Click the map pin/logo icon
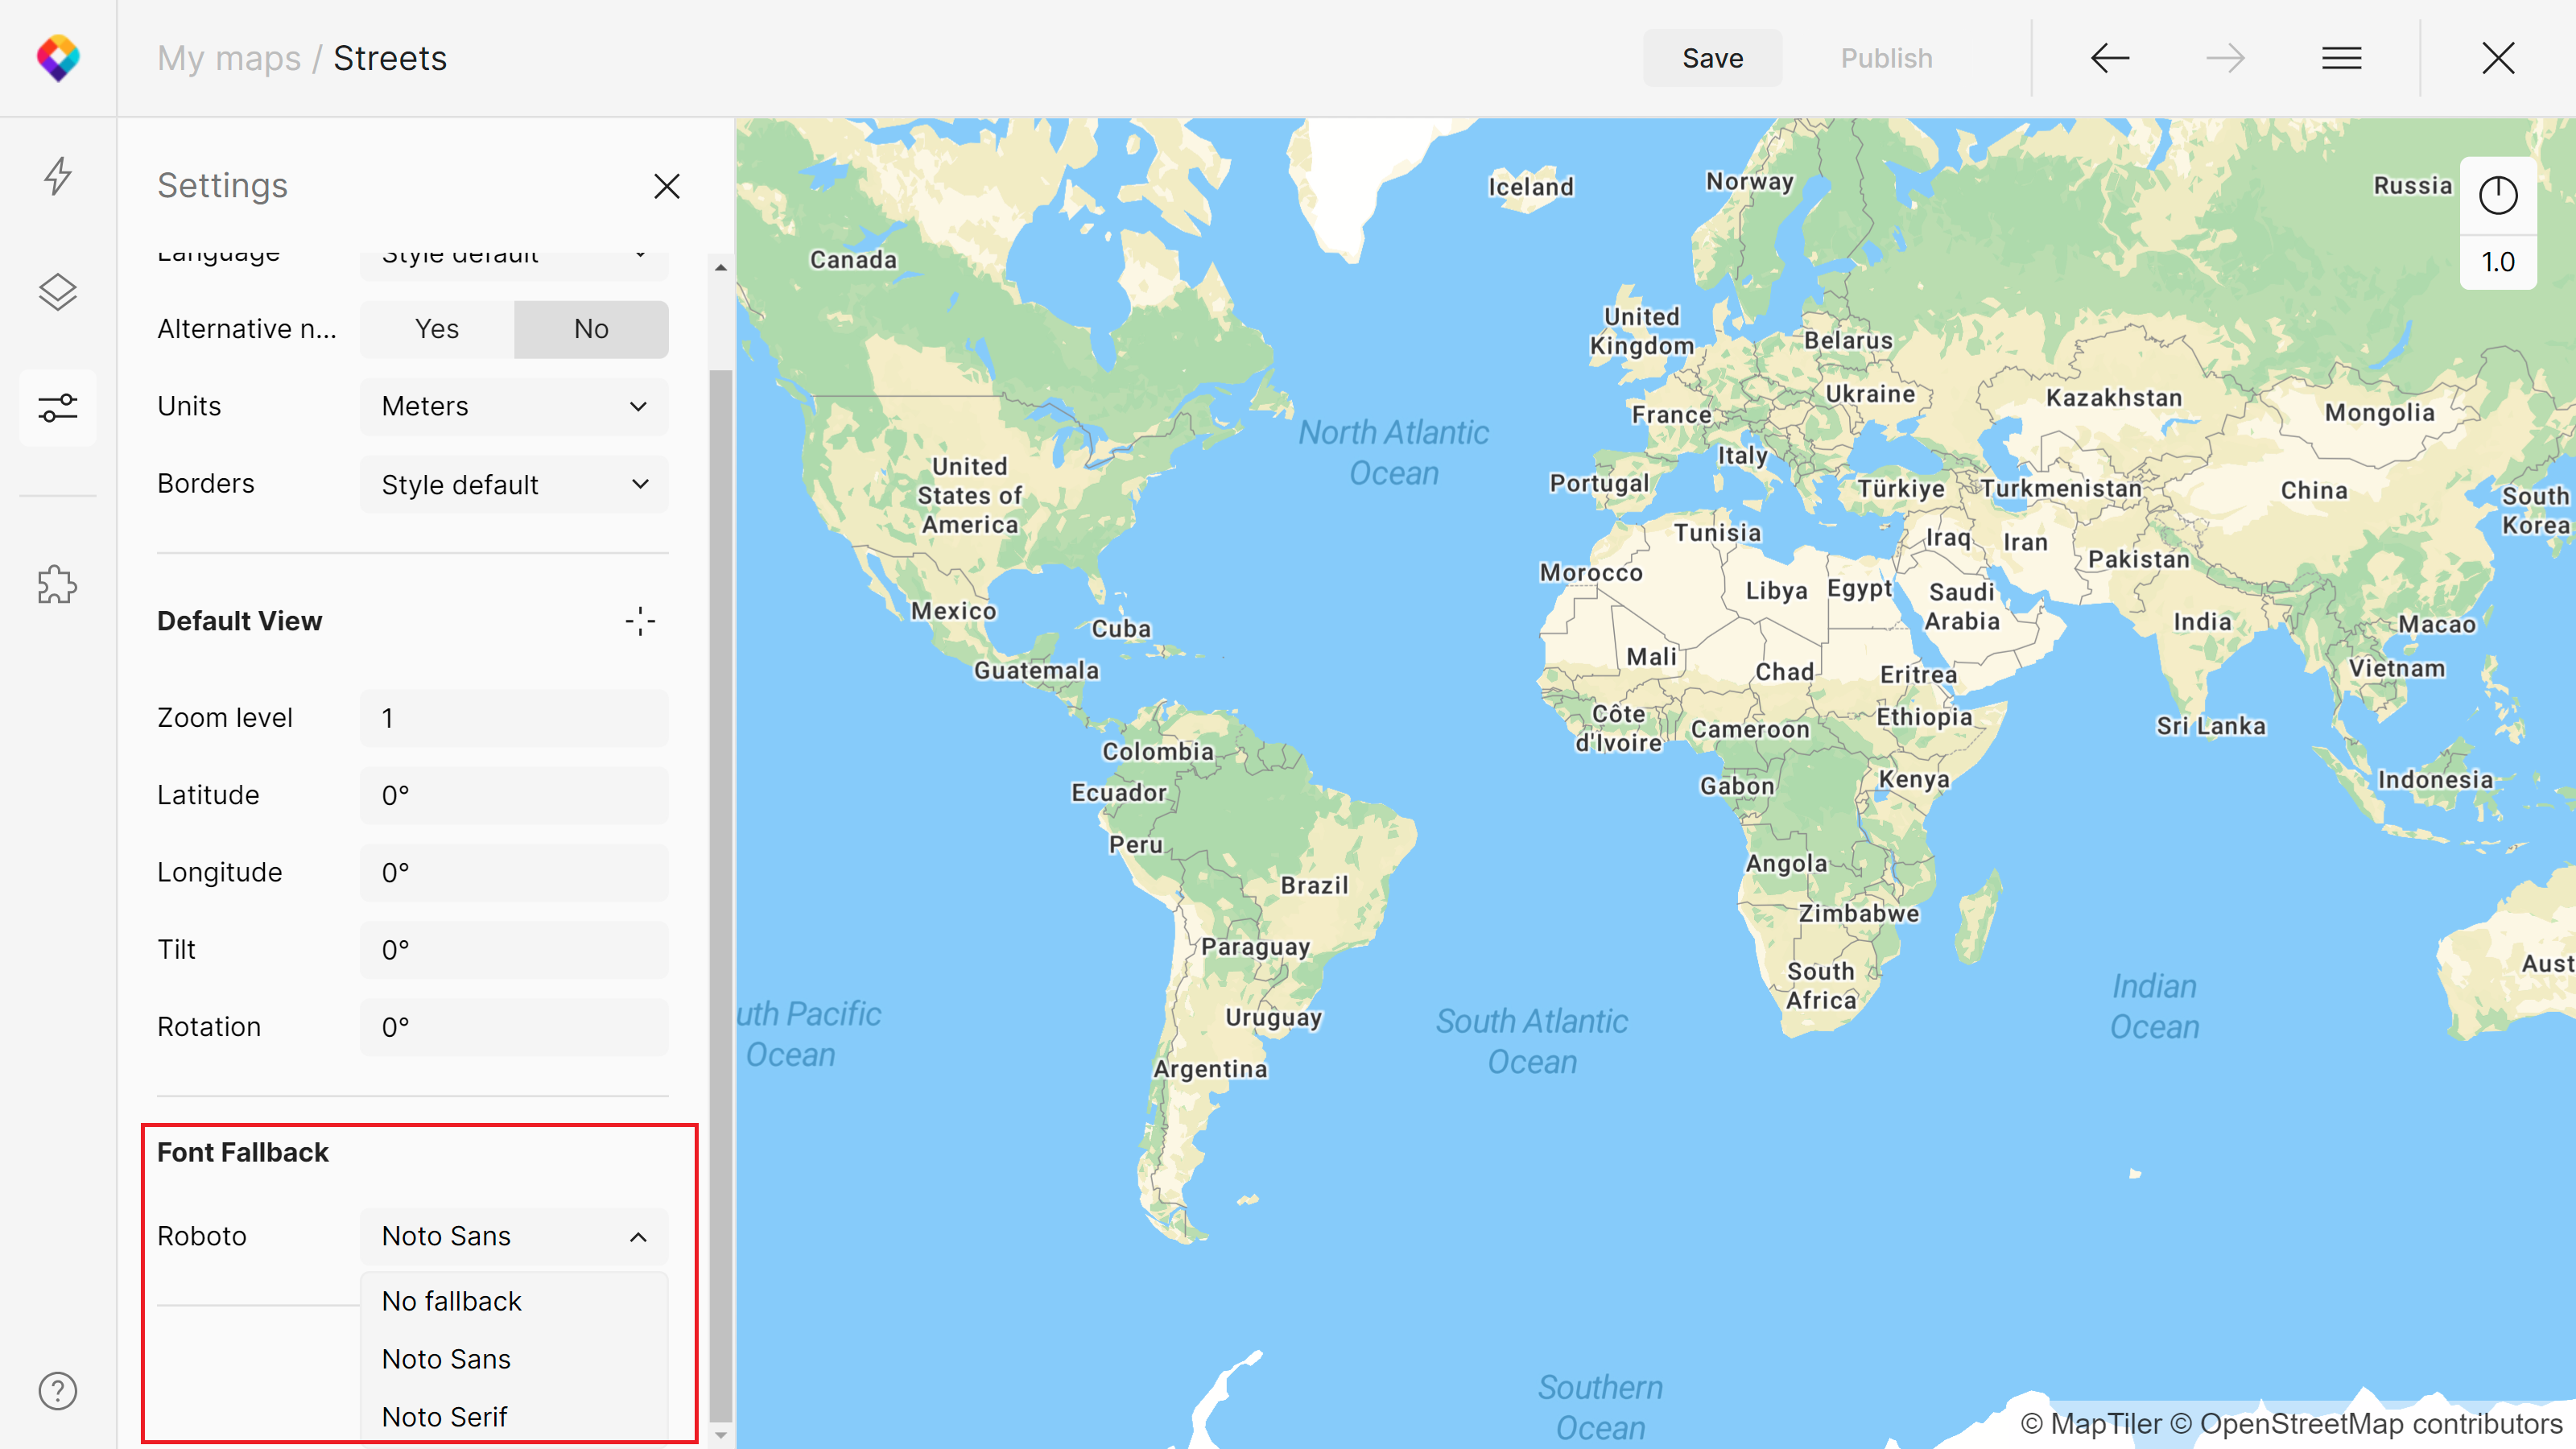This screenshot has width=2576, height=1449. point(59,56)
